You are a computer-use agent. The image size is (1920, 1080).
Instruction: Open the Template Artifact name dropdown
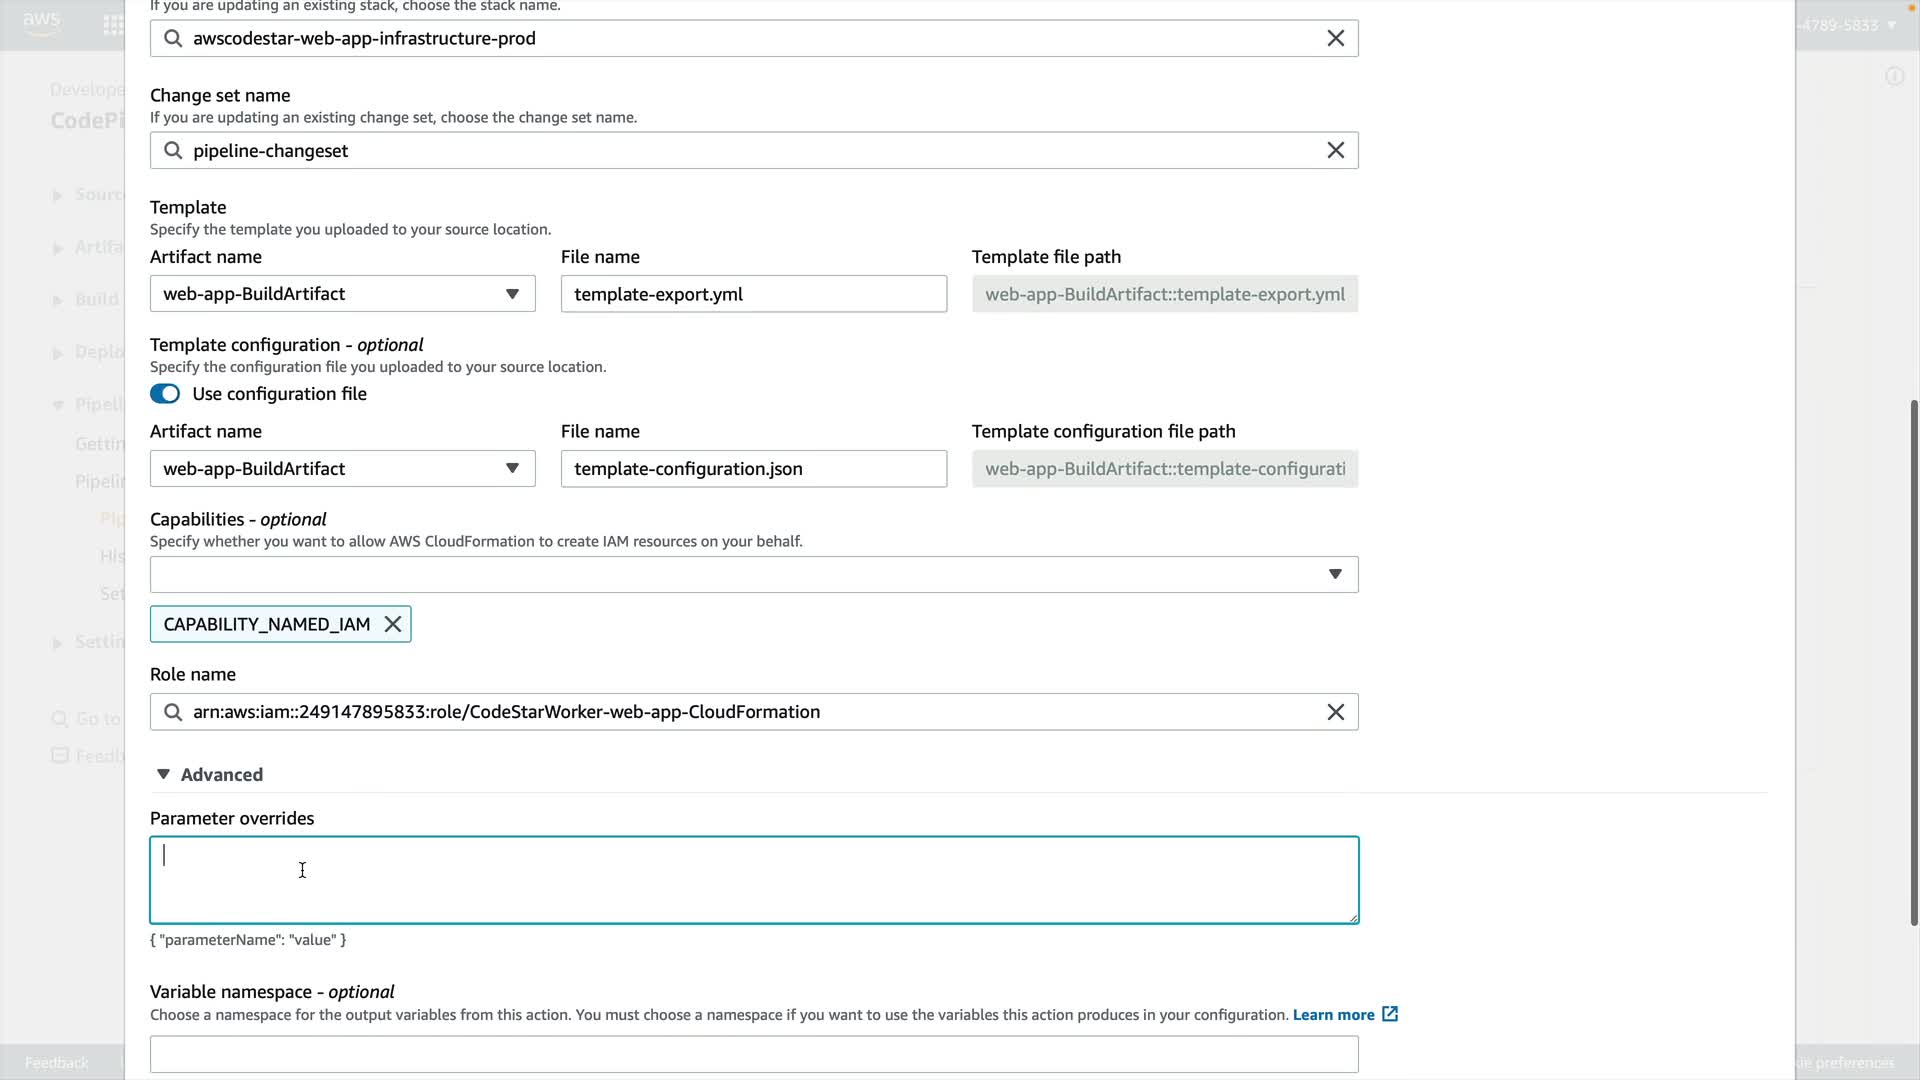point(342,294)
